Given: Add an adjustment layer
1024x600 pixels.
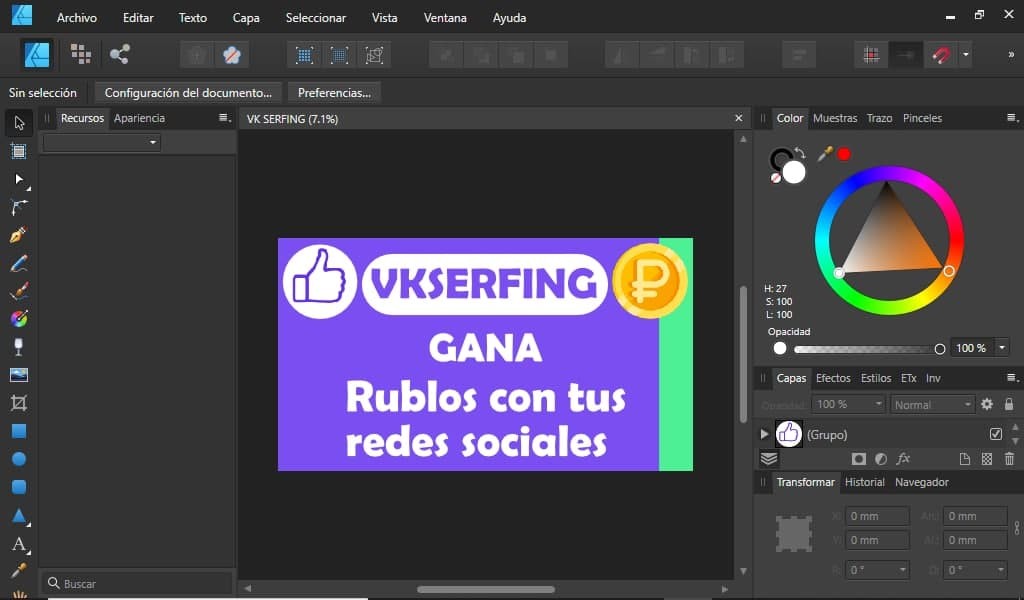Looking at the screenshot, I should 880,459.
